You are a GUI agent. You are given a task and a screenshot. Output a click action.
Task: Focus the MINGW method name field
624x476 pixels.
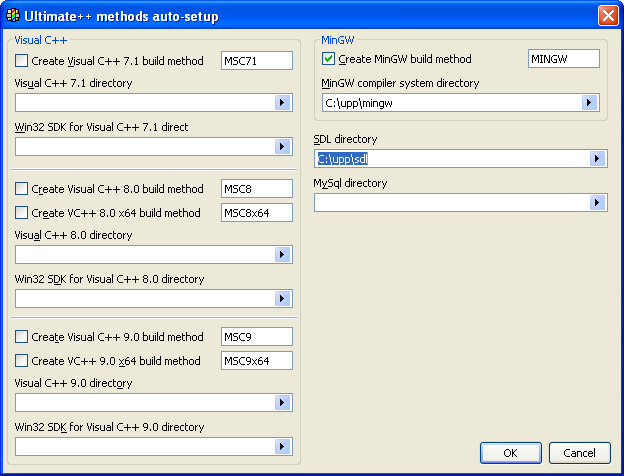point(563,59)
